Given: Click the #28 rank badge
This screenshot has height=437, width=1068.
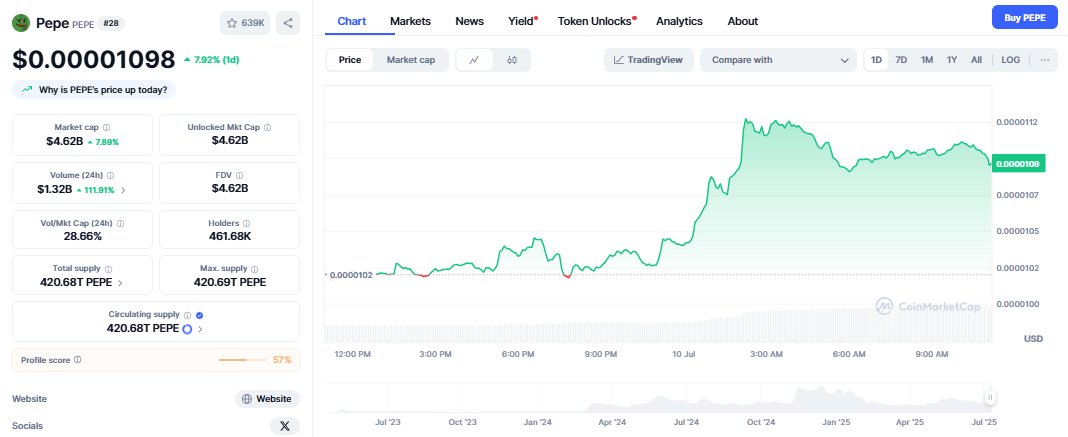Looking at the screenshot, I should point(111,23).
